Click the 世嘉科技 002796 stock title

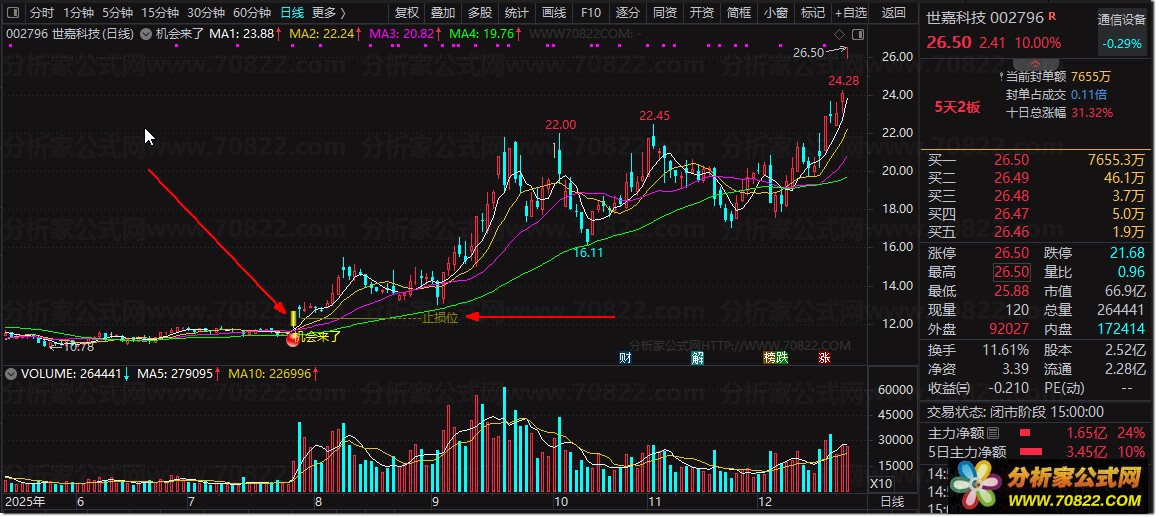pyautogui.click(x=985, y=18)
